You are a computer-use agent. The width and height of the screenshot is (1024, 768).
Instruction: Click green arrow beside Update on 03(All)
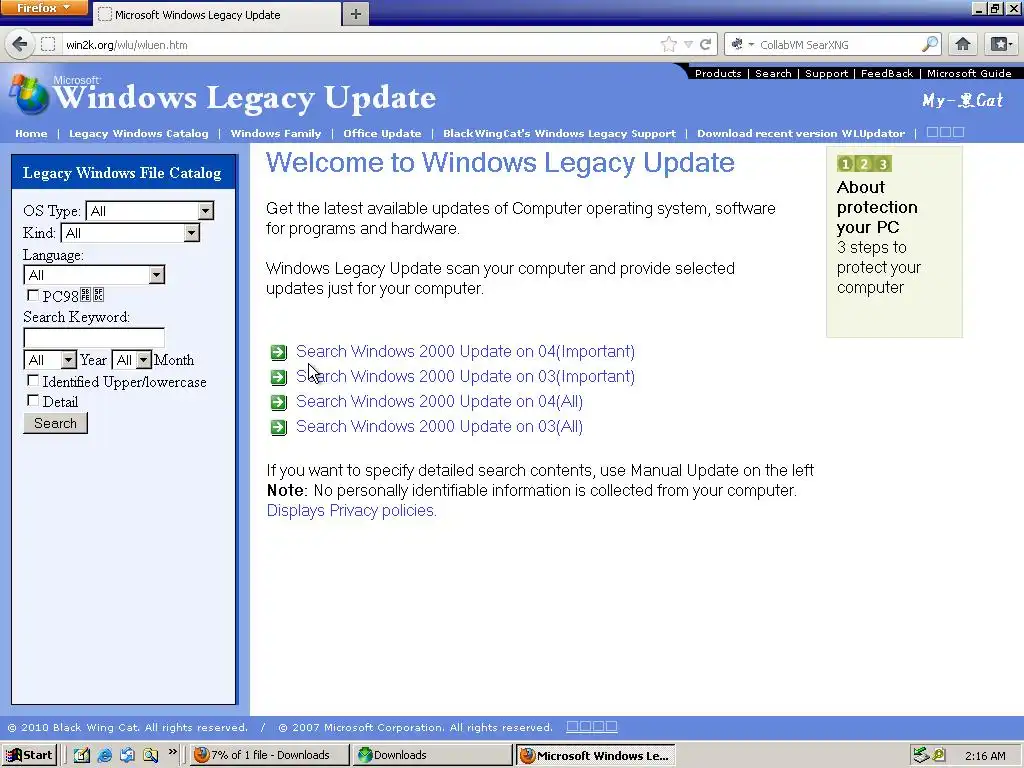tap(279, 427)
